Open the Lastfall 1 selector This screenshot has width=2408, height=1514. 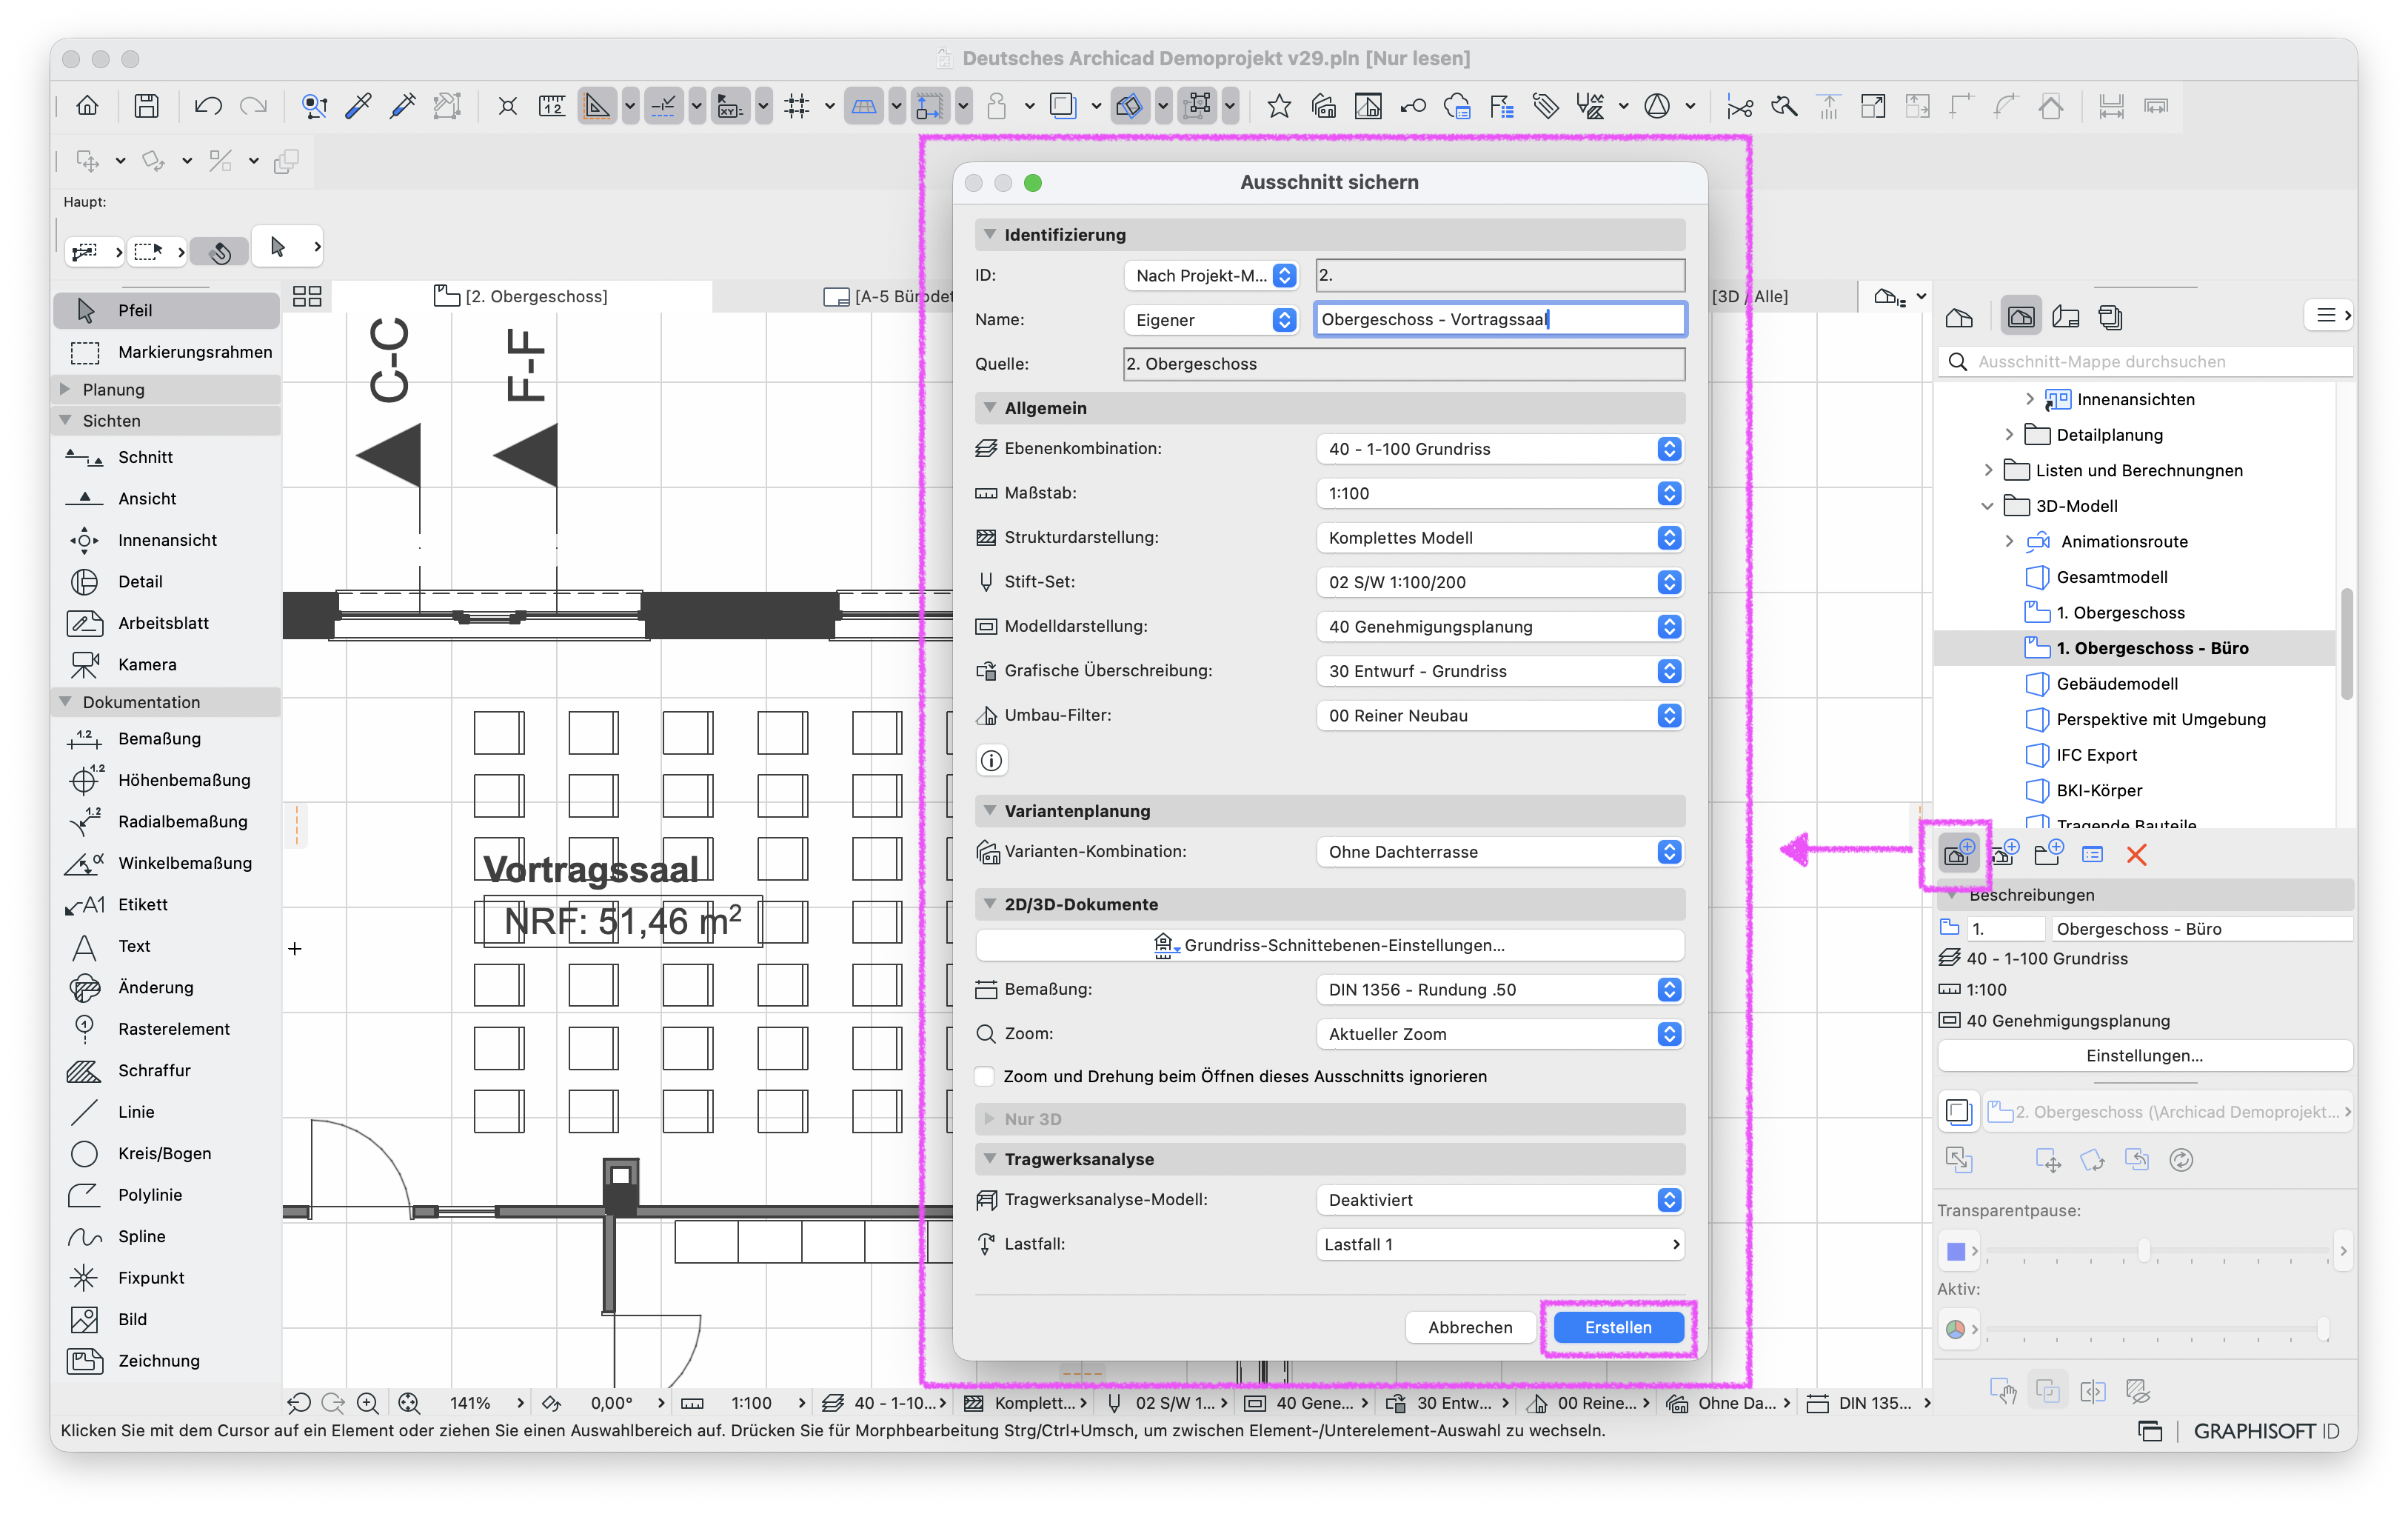[x=1500, y=1244]
